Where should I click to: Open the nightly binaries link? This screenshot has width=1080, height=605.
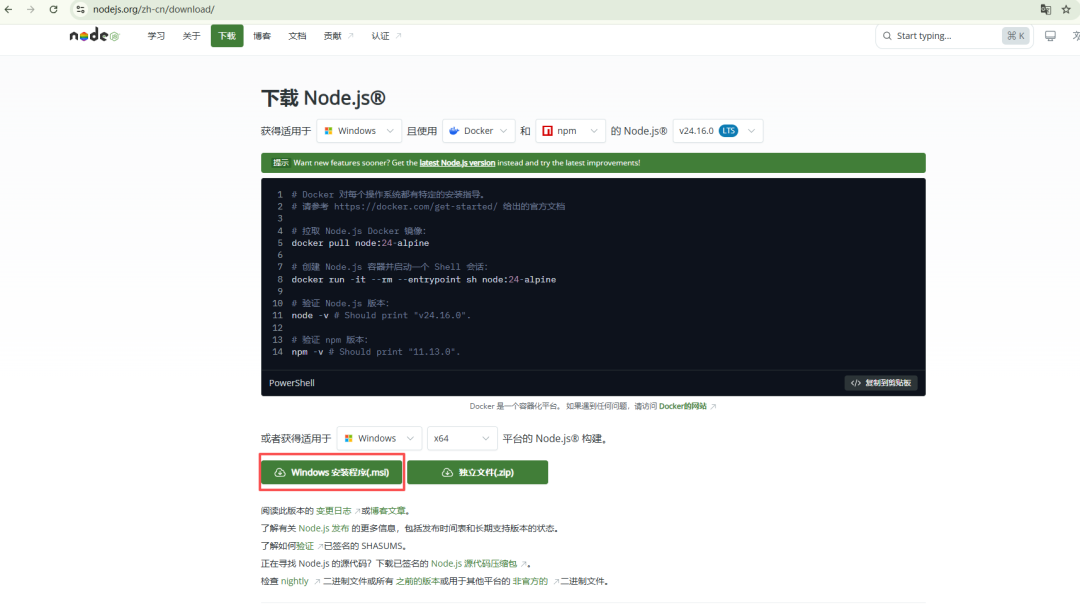pos(295,581)
